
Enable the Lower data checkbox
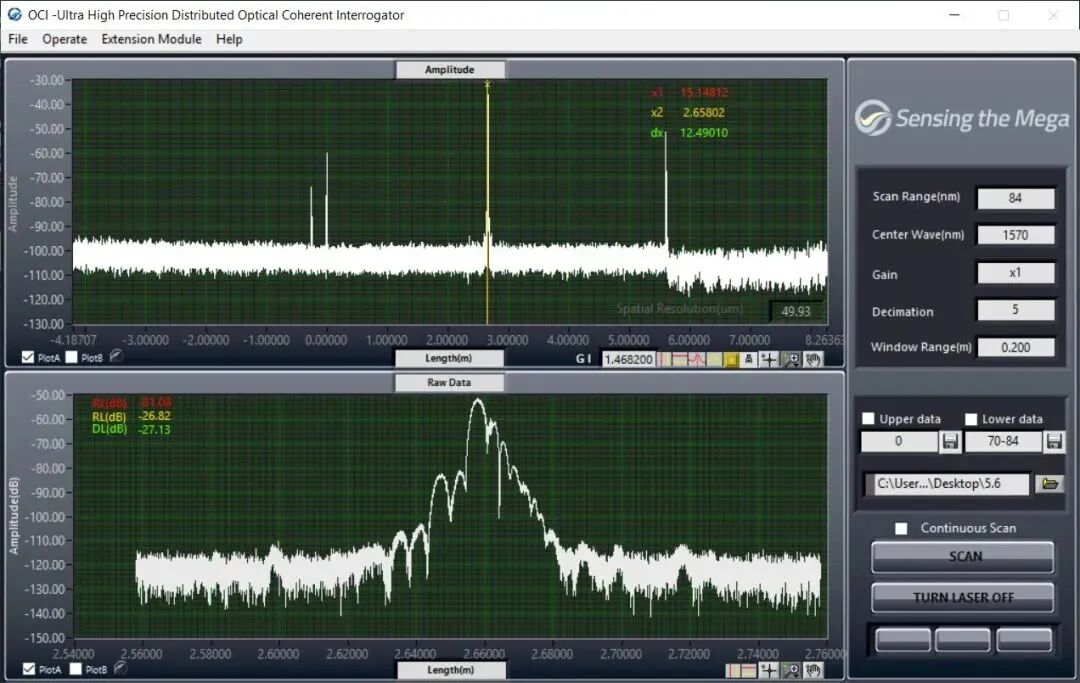(971, 419)
